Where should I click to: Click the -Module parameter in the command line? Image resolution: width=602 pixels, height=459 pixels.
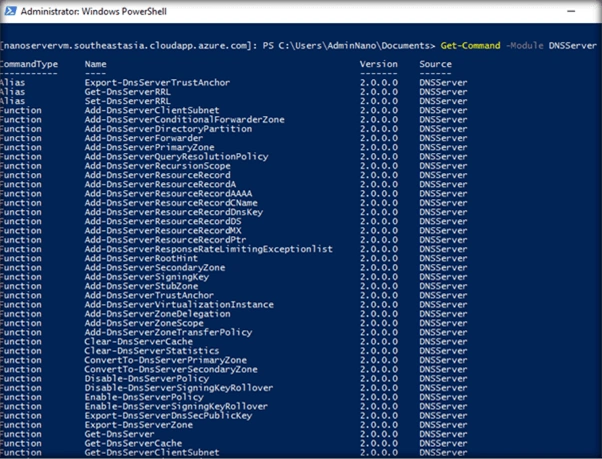click(524, 46)
